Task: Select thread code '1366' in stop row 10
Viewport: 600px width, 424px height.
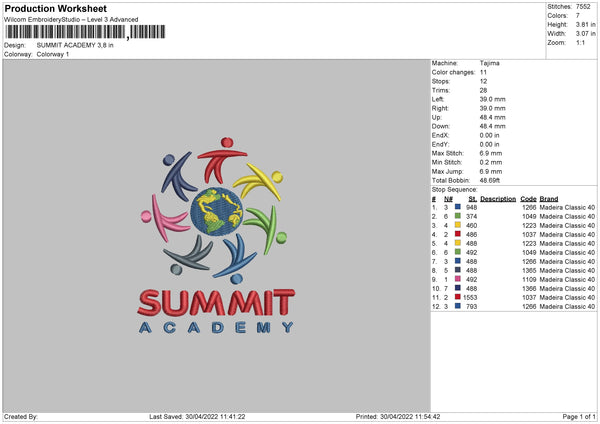Action: pos(529,289)
